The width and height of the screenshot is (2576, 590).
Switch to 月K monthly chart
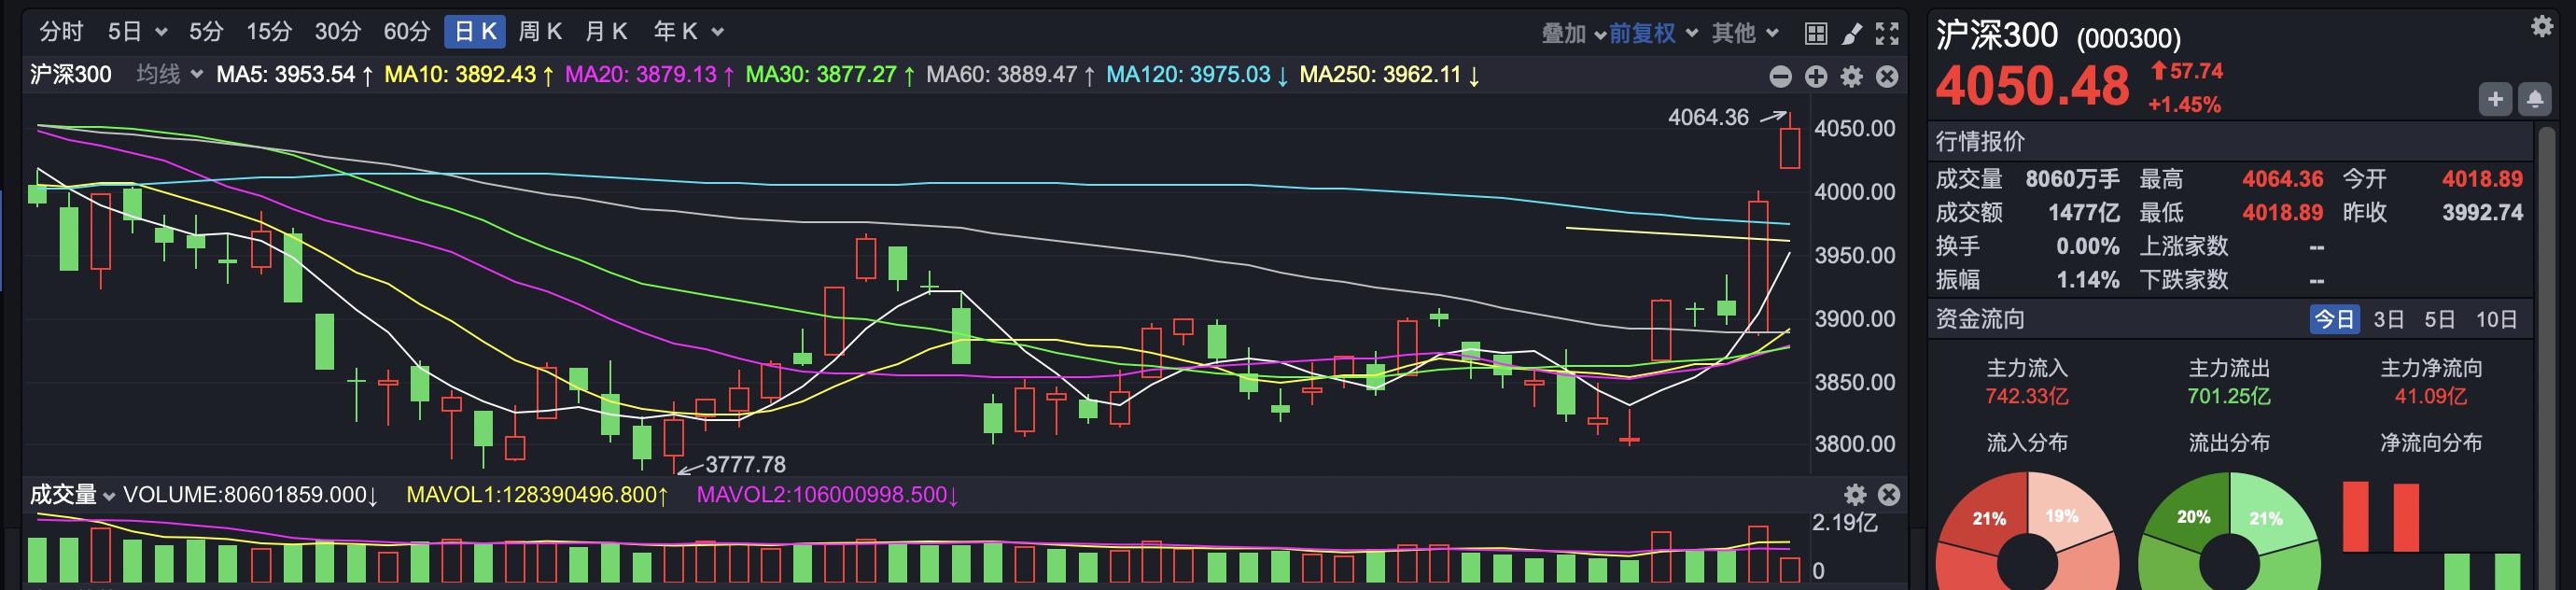coord(606,32)
